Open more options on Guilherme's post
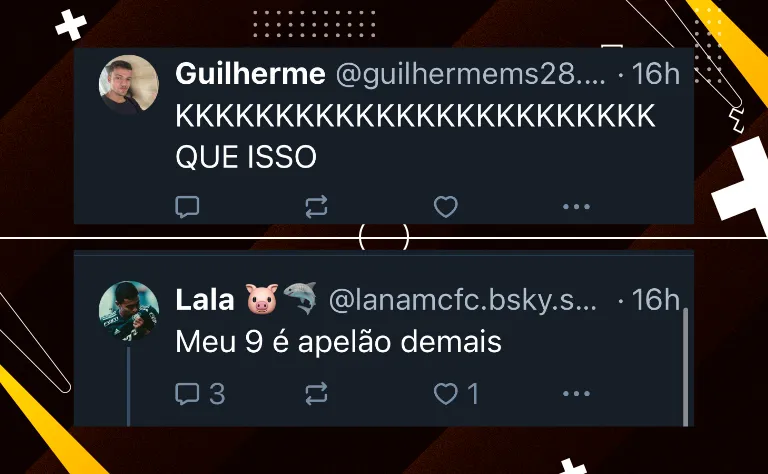 point(576,207)
